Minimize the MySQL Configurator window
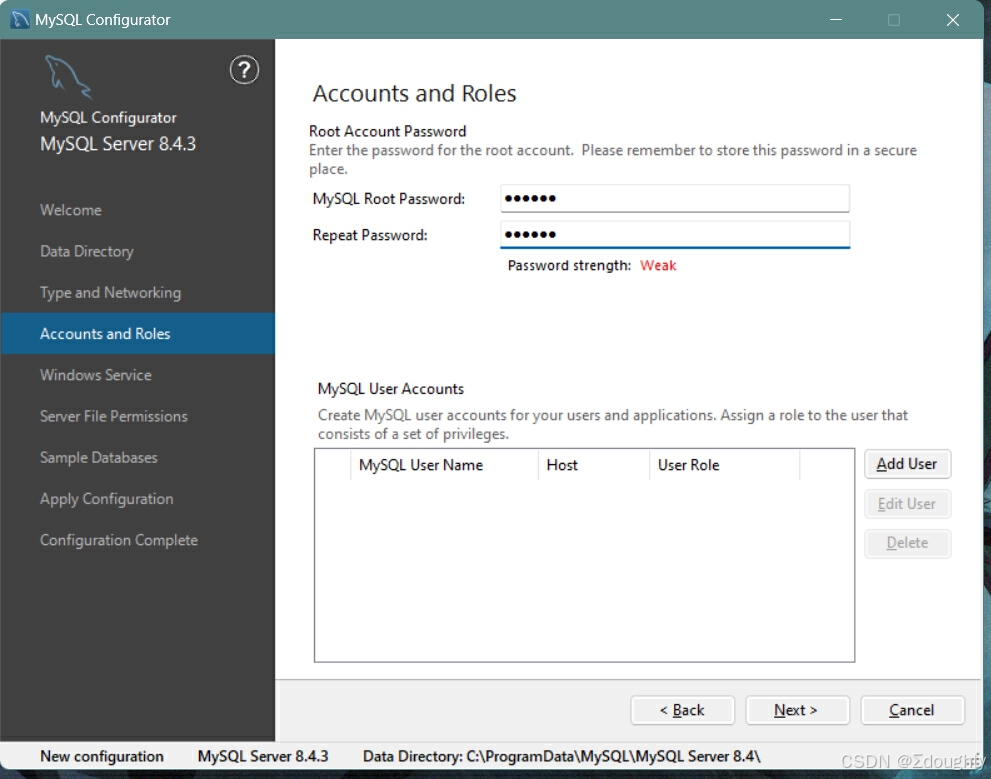The width and height of the screenshot is (991, 779). [836, 20]
